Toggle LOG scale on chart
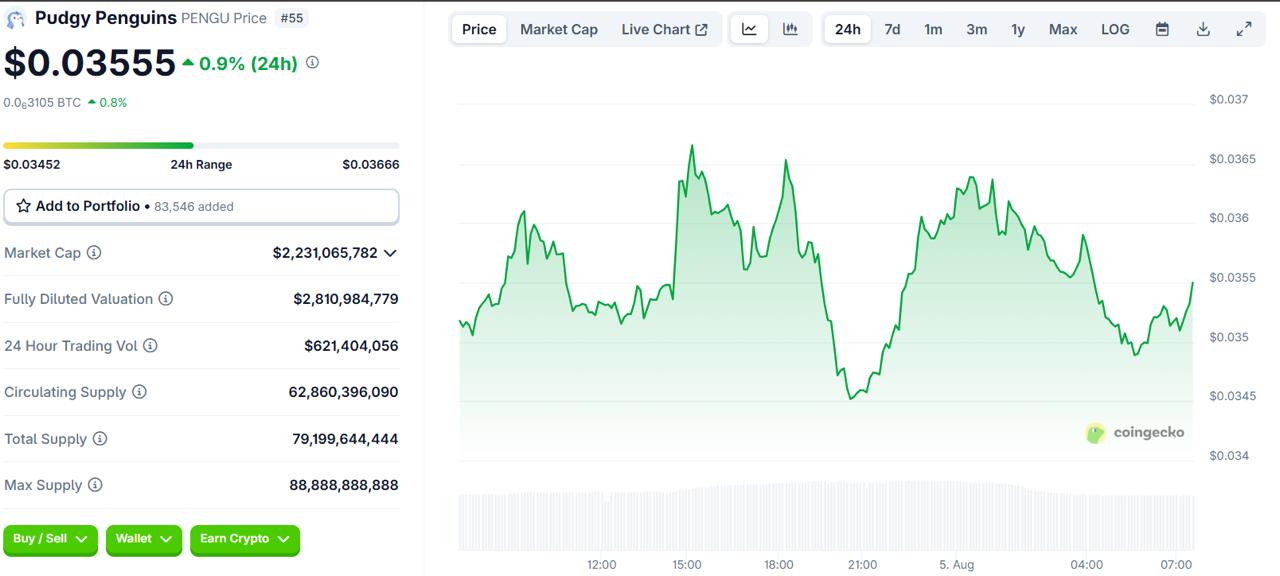This screenshot has height=576, width=1280. (x=1115, y=29)
